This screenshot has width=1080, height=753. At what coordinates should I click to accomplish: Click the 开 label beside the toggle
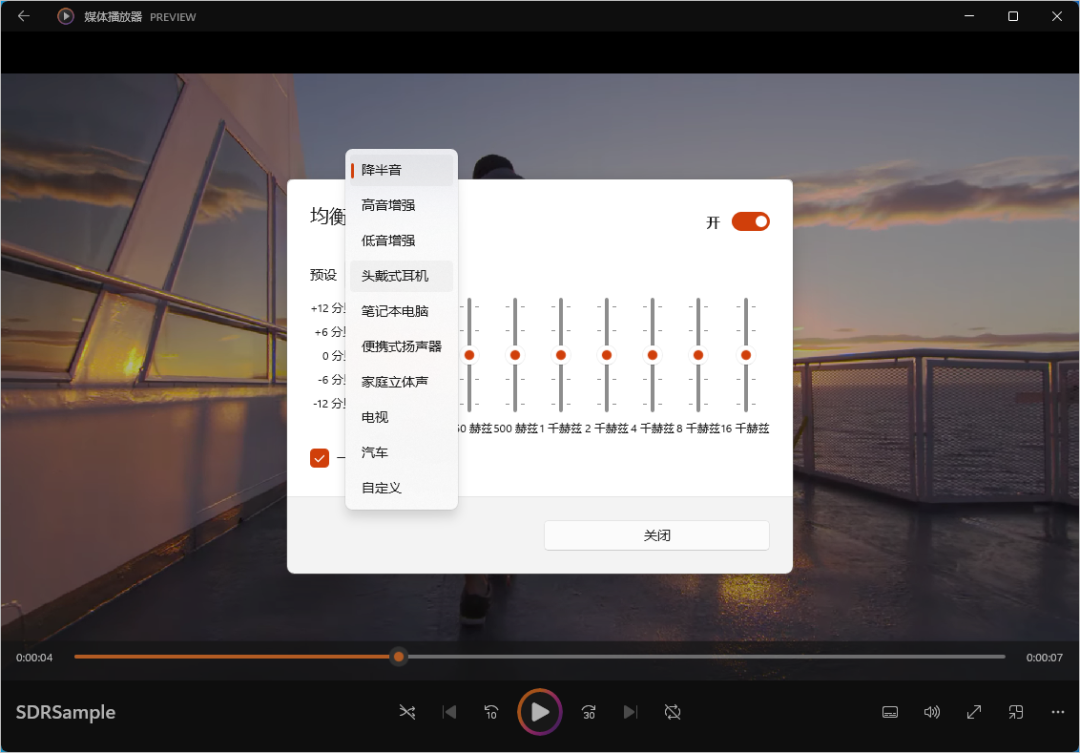click(x=713, y=222)
